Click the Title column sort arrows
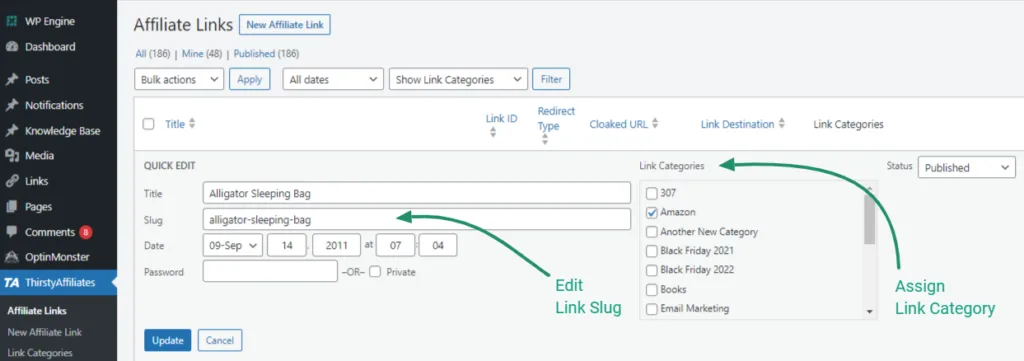 point(192,124)
